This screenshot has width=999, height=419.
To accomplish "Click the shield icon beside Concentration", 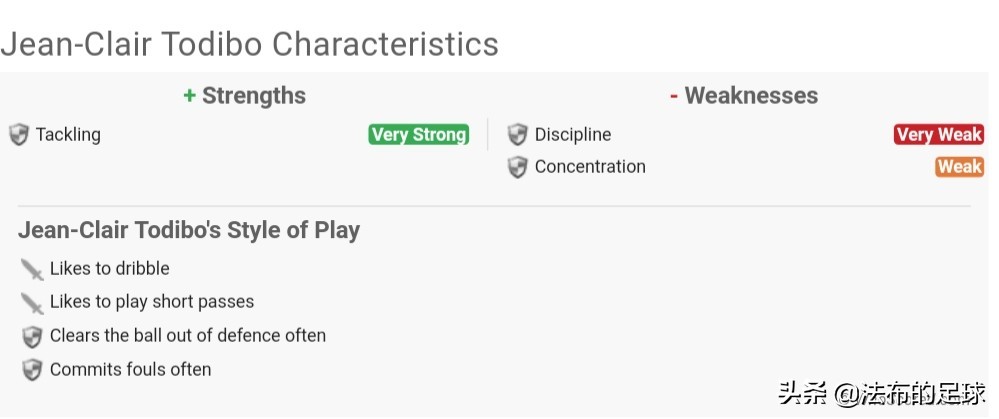I will (x=517, y=167).
